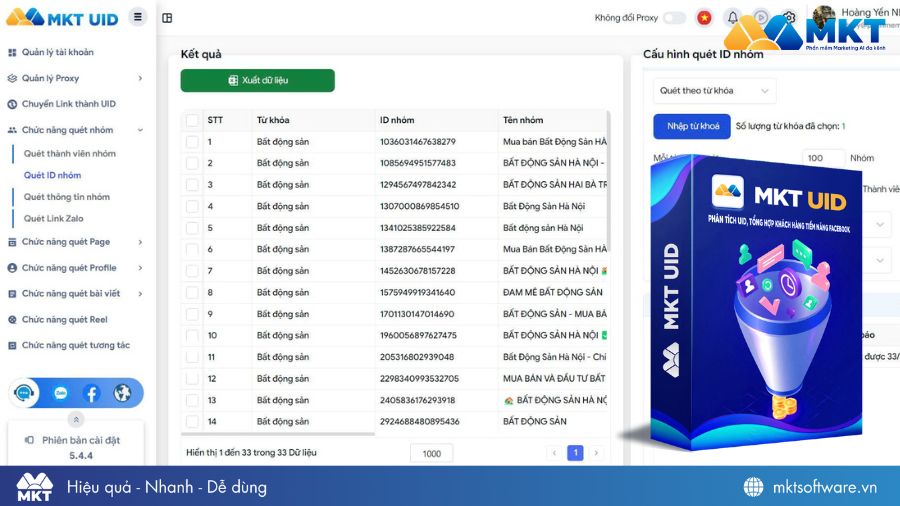900x506 pixels.
Task: Click the Vietnam flag language icon
Action: point(704,18)
